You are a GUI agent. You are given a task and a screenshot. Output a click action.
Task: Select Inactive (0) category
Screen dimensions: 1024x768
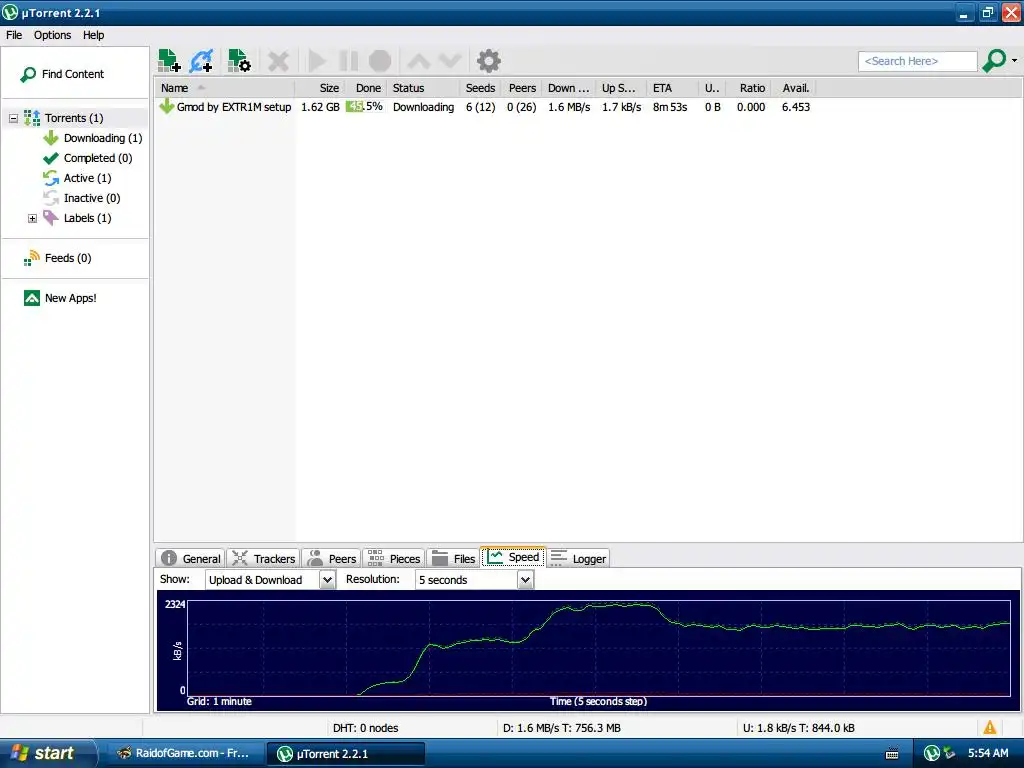[x=82, y=198]
